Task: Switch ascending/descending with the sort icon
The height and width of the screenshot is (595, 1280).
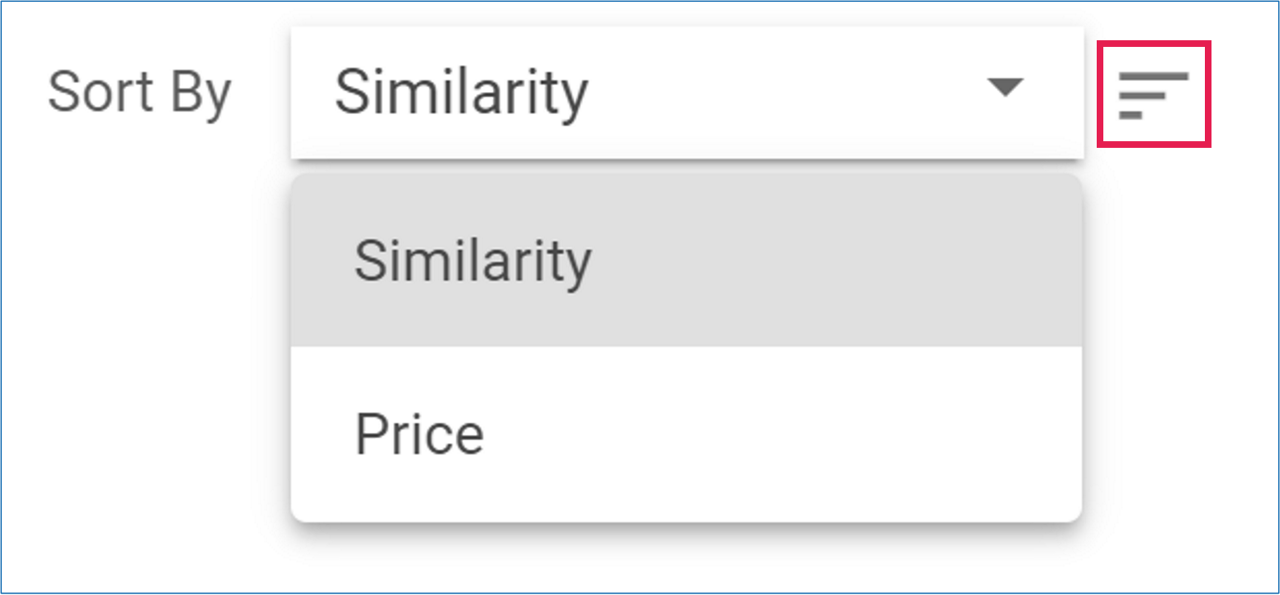Action: coord(1153,94)
